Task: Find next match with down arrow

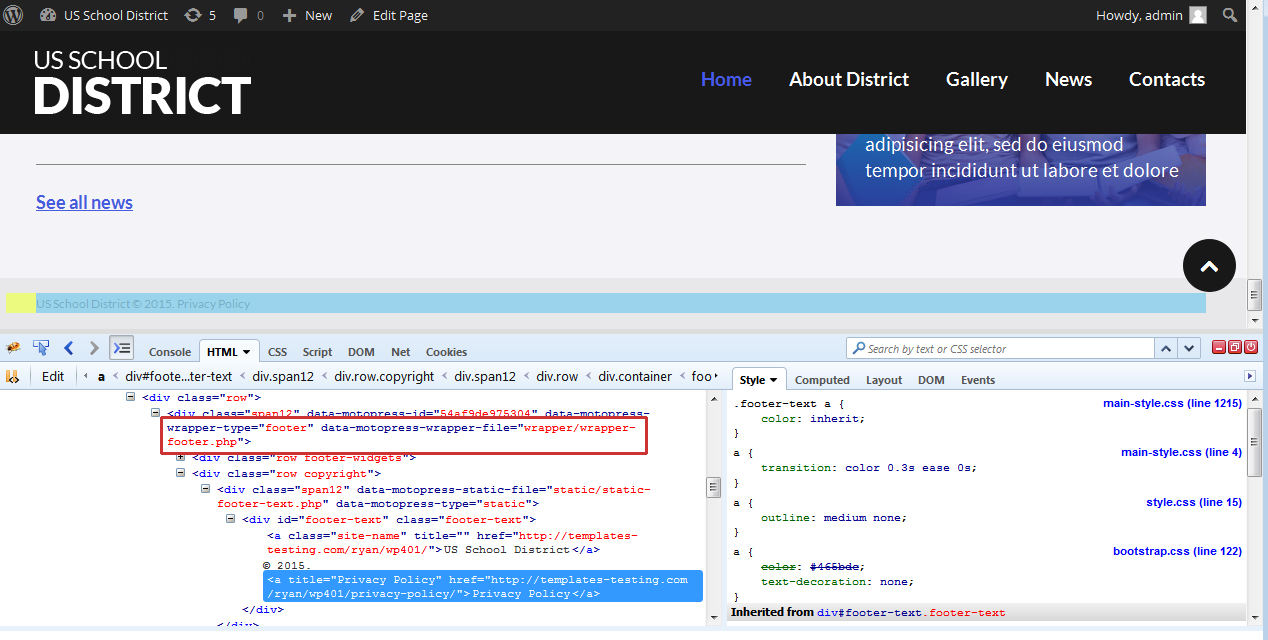Action: [1189, 348]
